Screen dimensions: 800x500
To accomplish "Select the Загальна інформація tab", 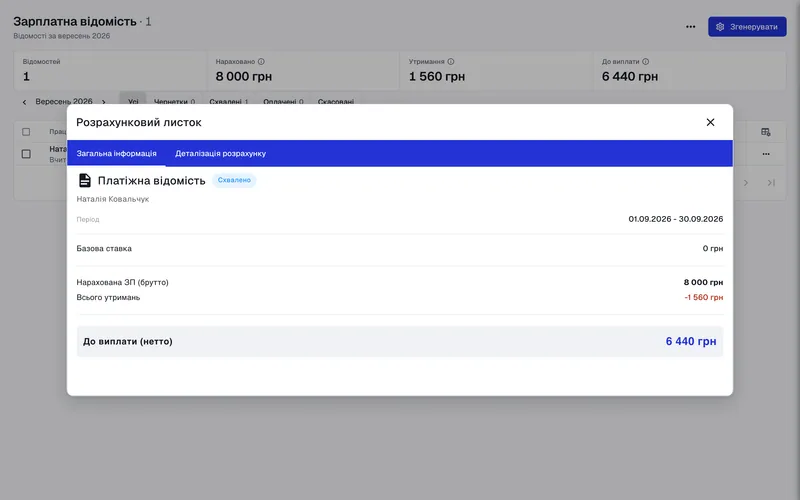I will (x=116, y=154).
